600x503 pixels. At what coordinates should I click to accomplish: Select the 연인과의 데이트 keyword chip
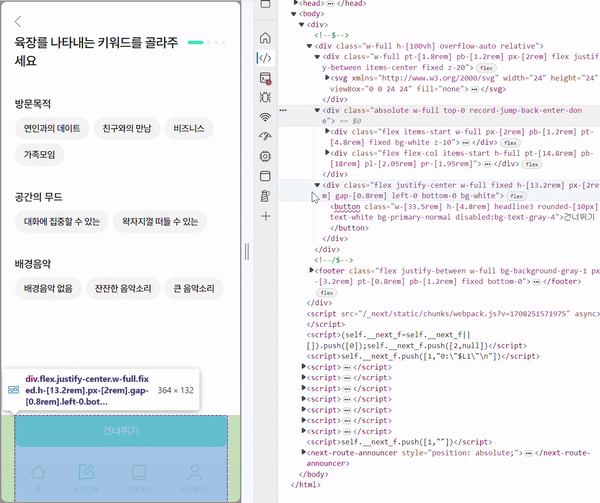52,128
